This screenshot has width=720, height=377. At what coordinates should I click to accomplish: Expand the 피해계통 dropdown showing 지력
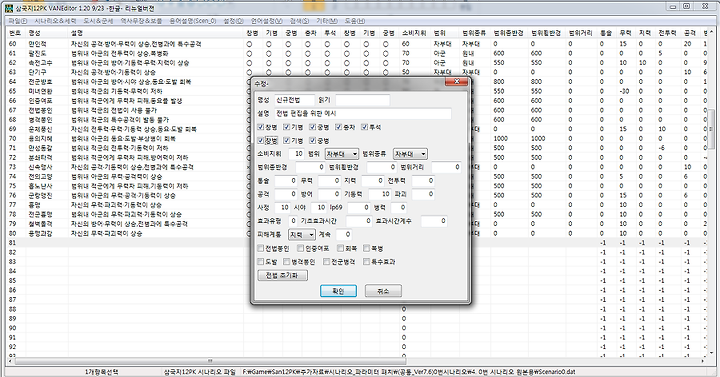302,235
